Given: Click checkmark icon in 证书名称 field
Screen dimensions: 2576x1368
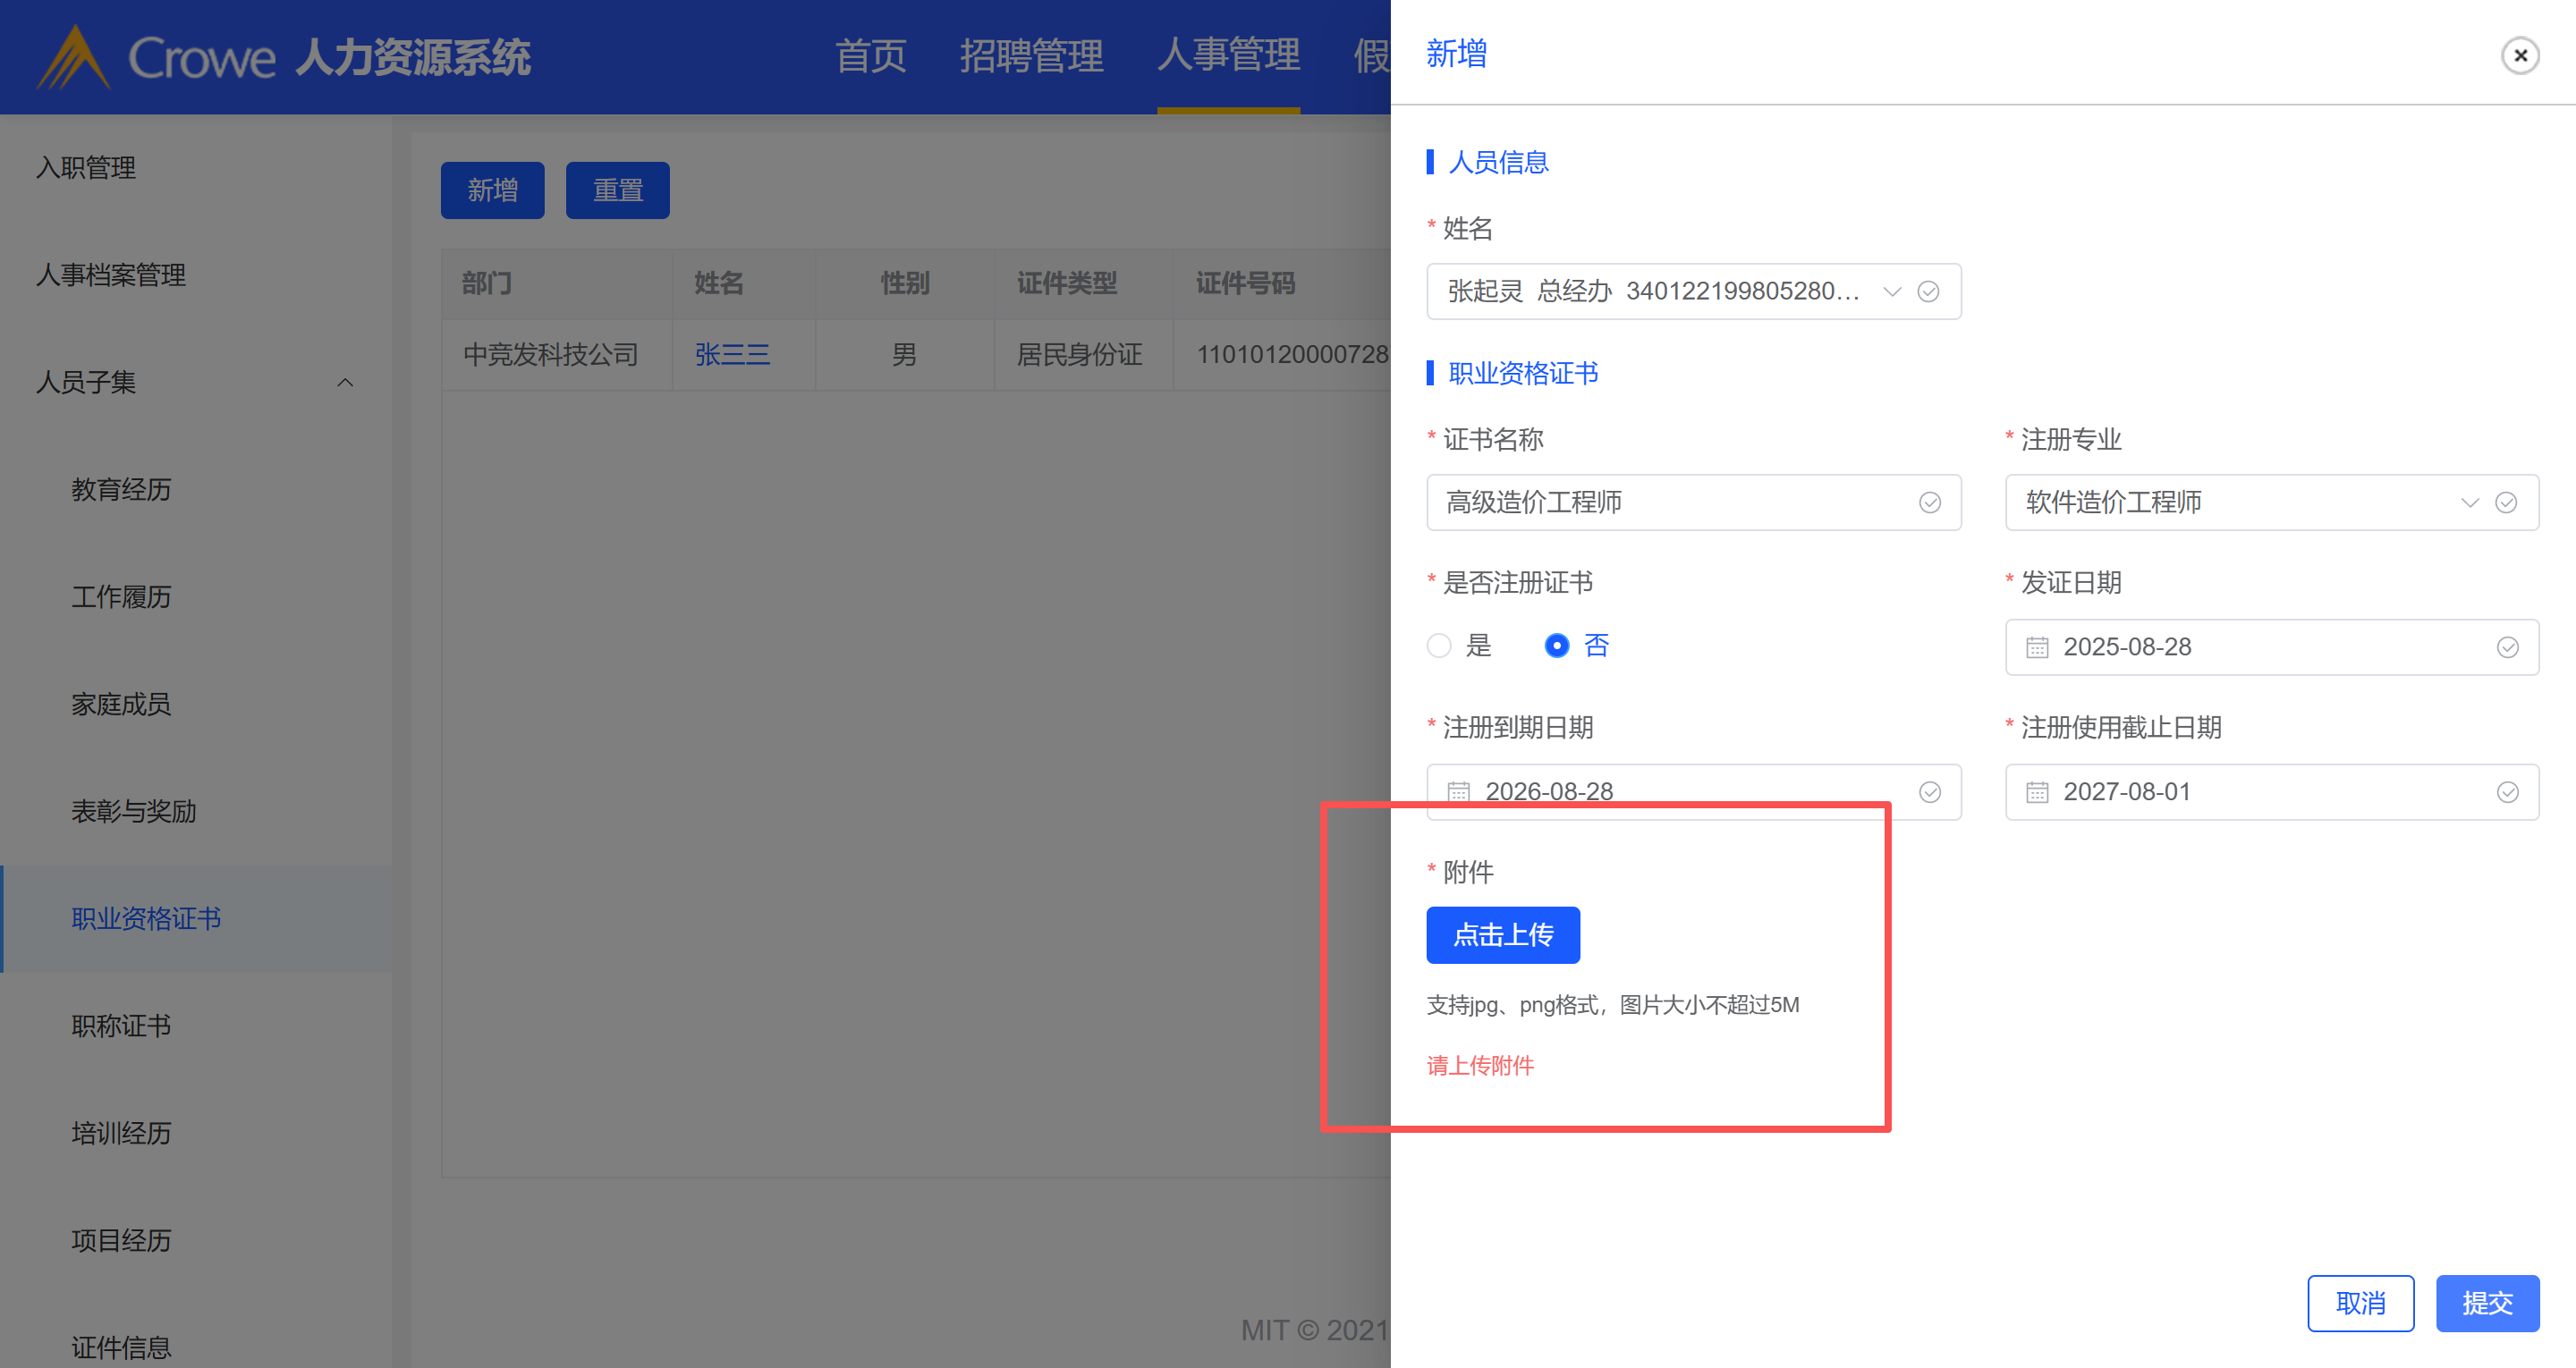Looking at the screenshot, I should [1929, 502].
